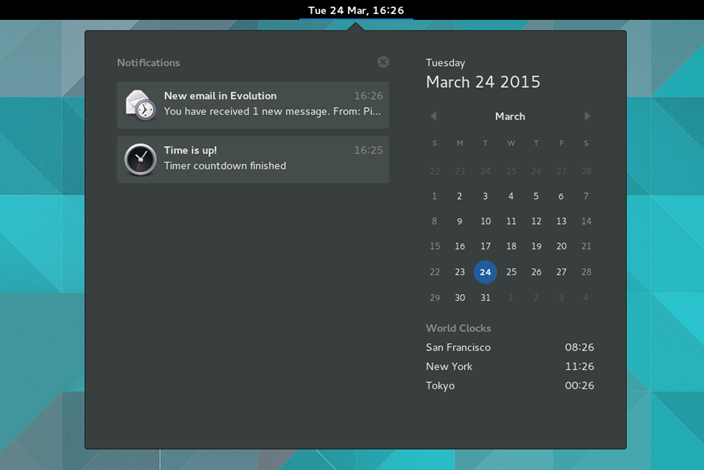Click the San Francisco time 08:26
Viewport: 704px width, 470px height.
coord(579,347)
